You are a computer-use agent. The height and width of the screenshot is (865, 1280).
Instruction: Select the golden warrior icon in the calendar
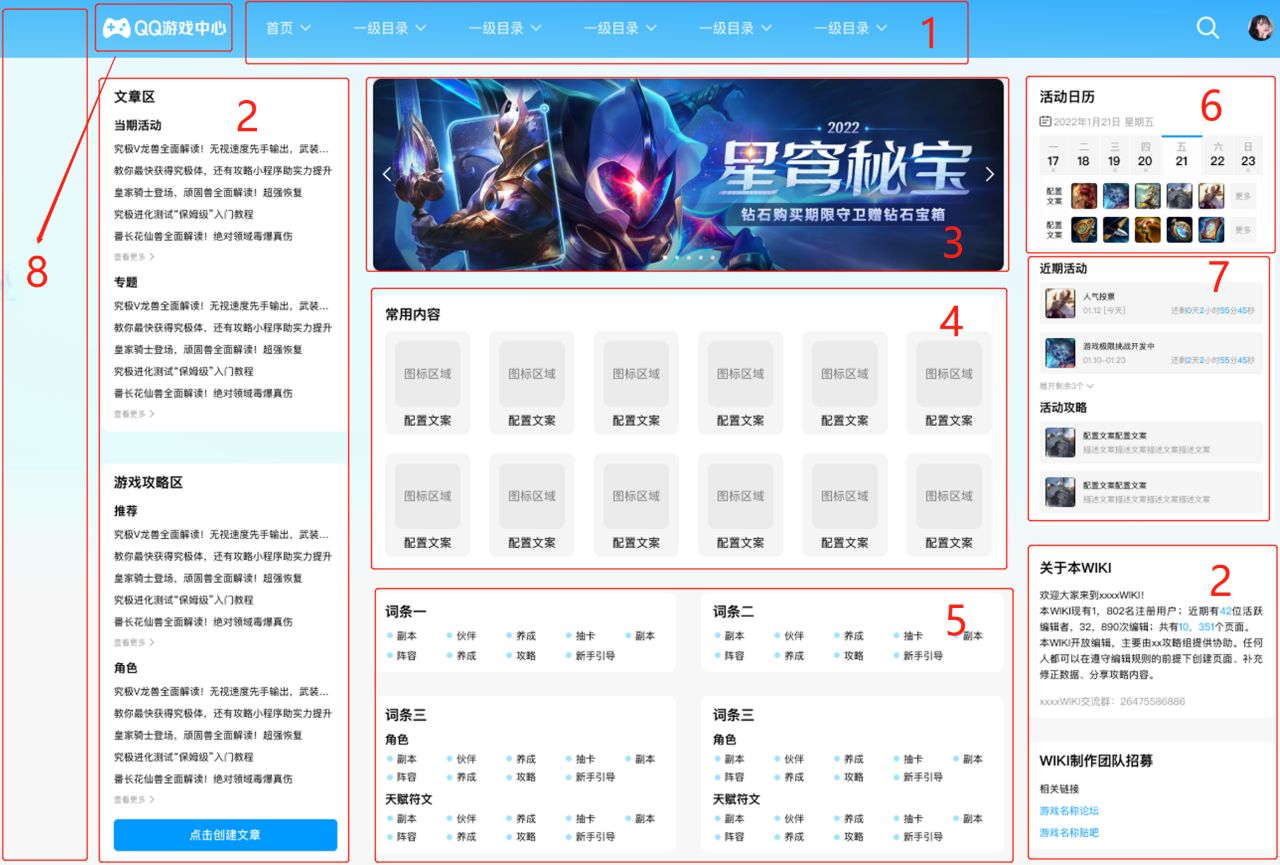pos(1147,195)
